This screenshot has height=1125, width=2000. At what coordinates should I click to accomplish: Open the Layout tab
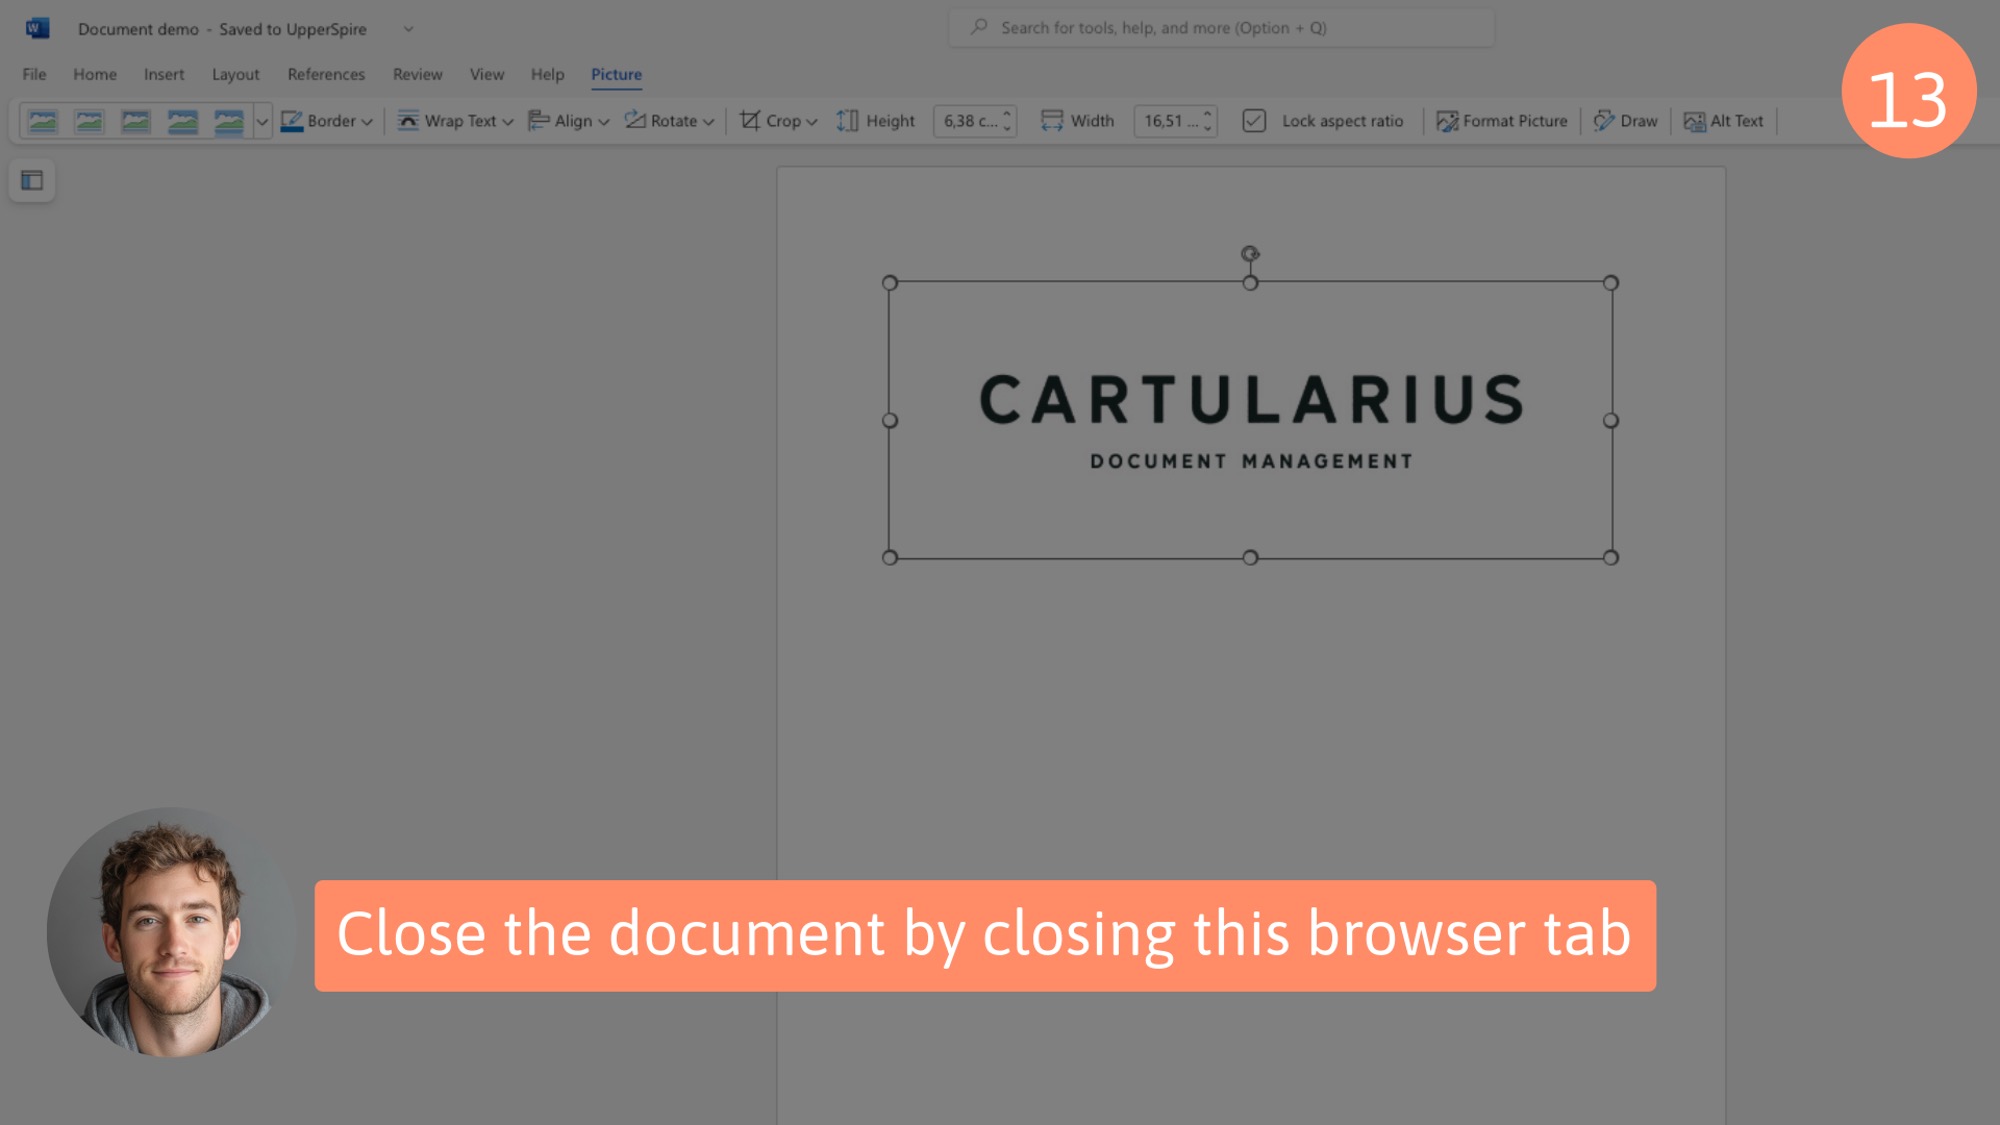point(235,74)
